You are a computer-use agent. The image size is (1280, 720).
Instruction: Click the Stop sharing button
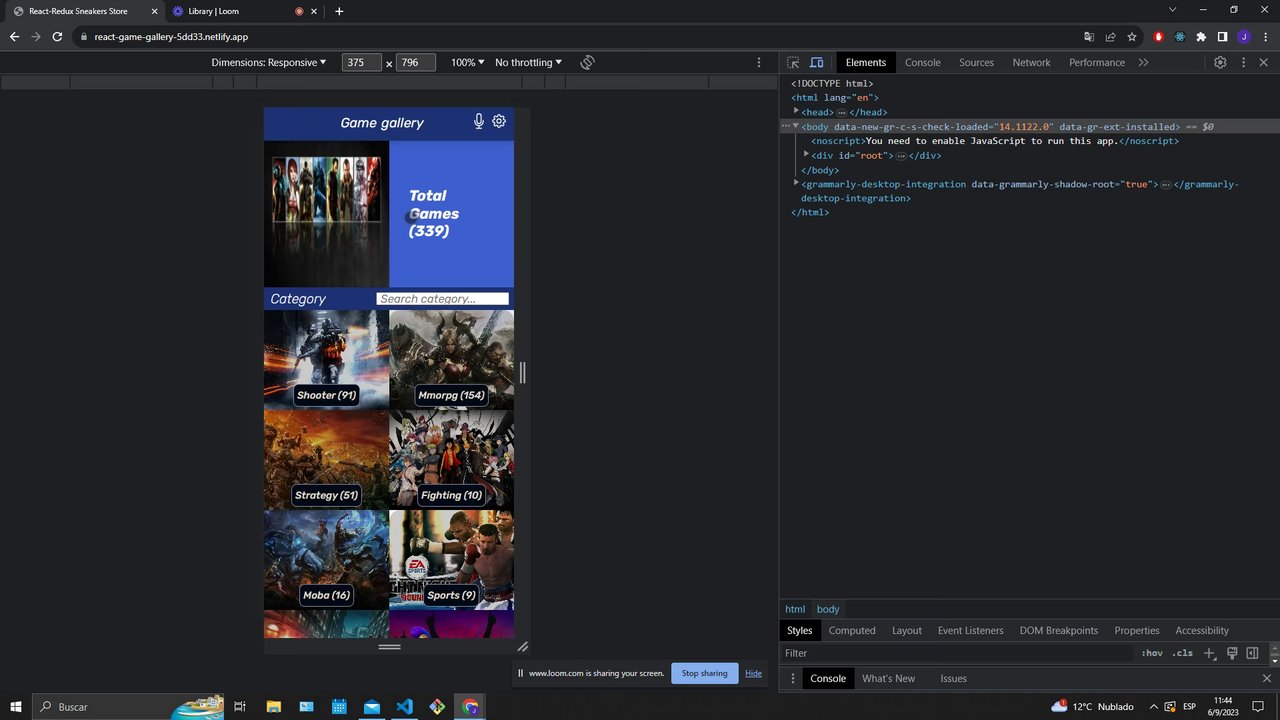(705, 673)
